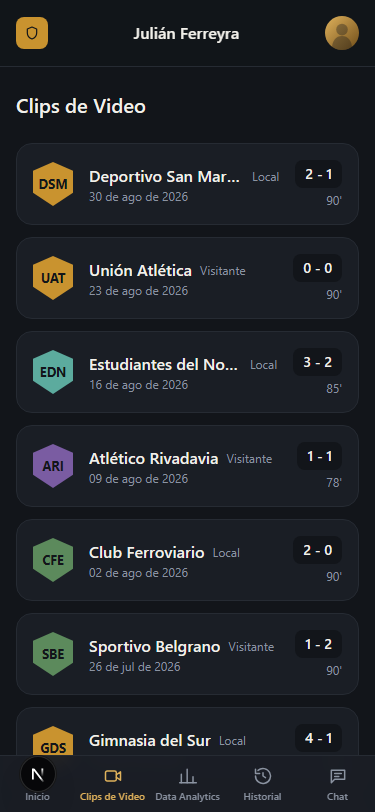
Task: Open the user profile avatar
Action: pos(342,33)
